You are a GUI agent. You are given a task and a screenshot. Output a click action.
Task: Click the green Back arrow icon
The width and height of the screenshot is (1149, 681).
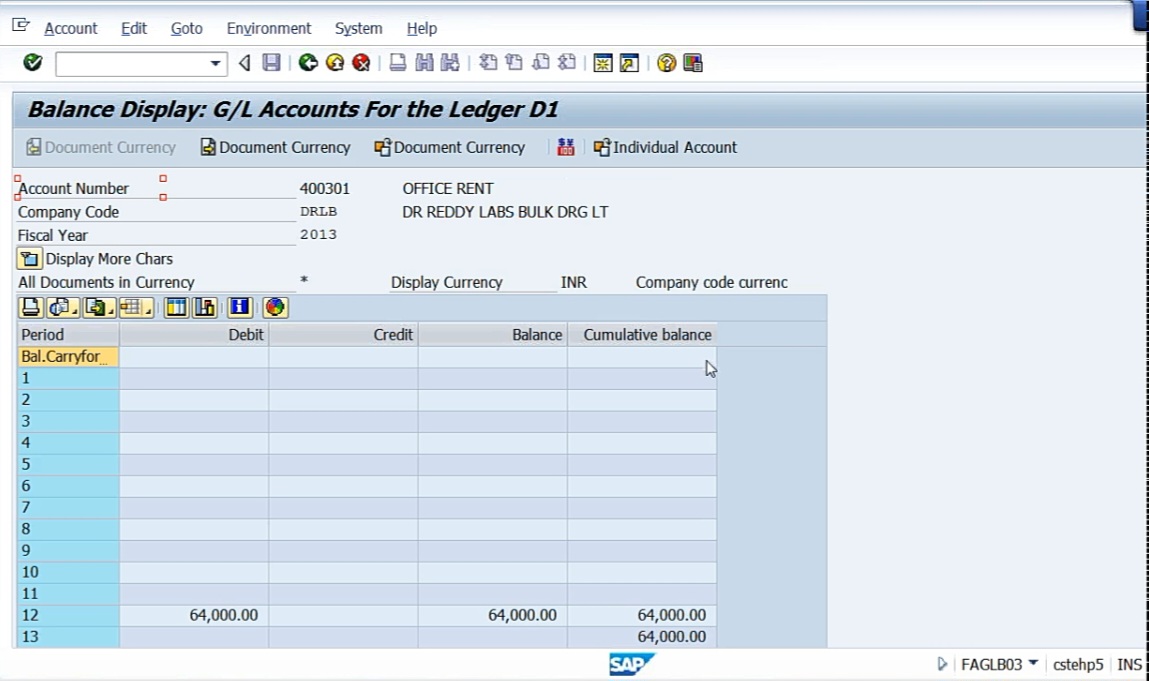(x=309, y=63)
